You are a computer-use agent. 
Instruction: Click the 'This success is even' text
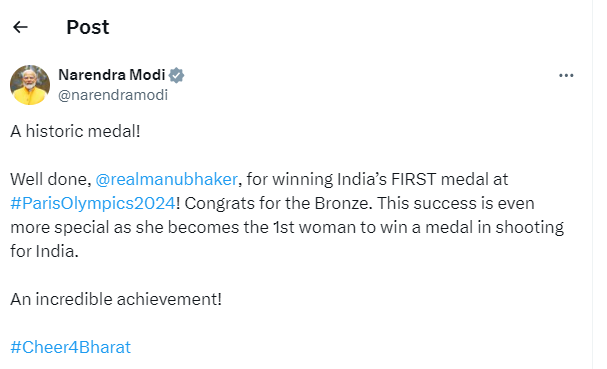coord(456,204)
